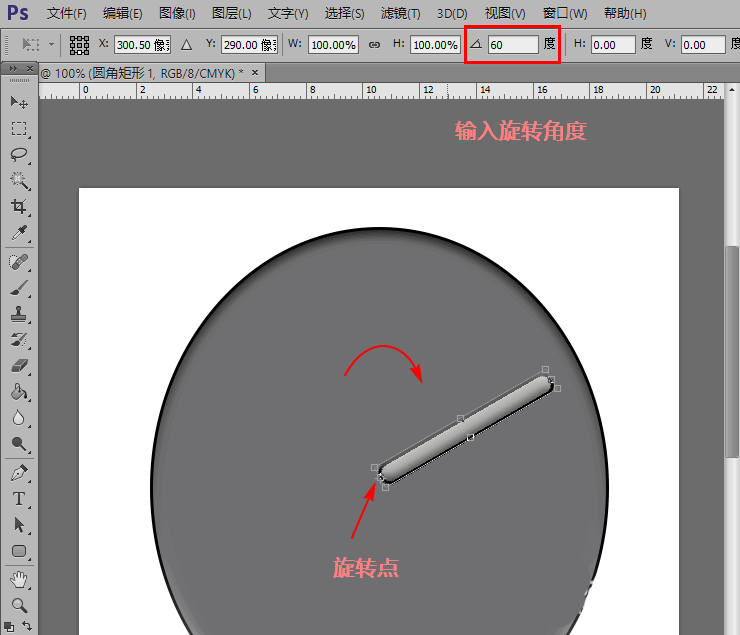Screen dimensions: 740x635
Task: Open the 帮助(H) menu
Action: [625, 13]
